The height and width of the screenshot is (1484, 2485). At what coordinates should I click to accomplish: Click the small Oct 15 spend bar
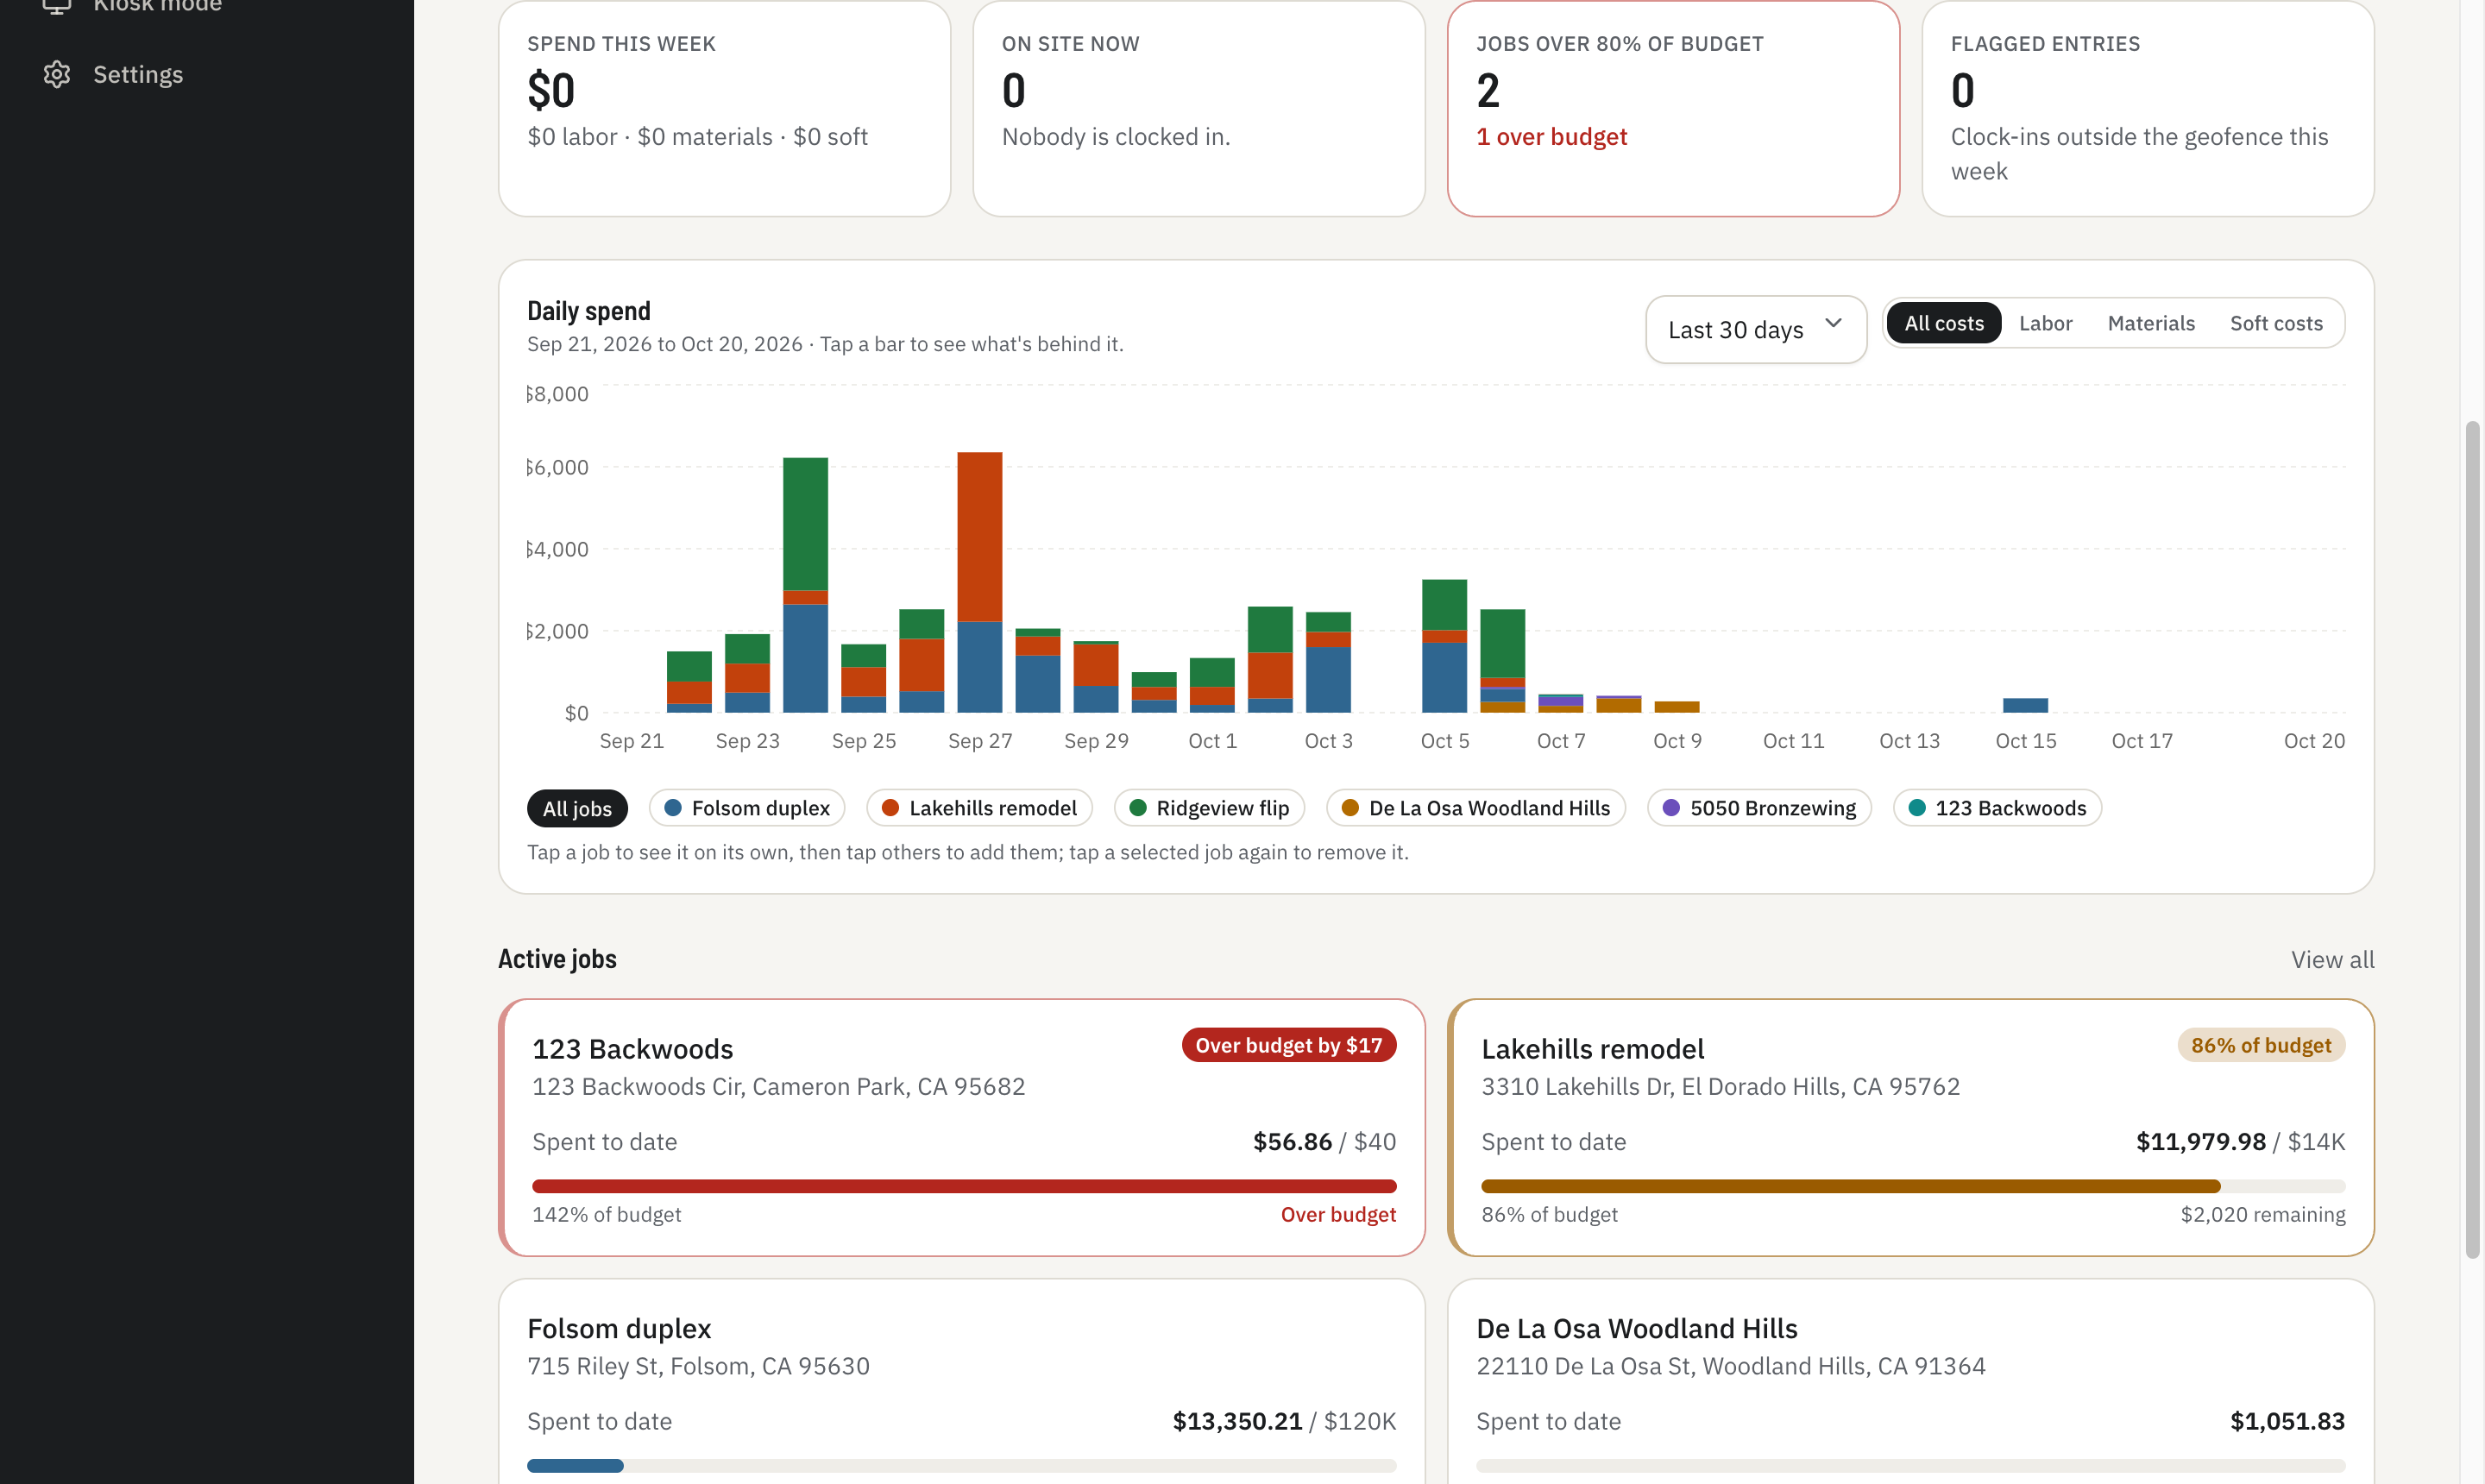coord(2025,705)
